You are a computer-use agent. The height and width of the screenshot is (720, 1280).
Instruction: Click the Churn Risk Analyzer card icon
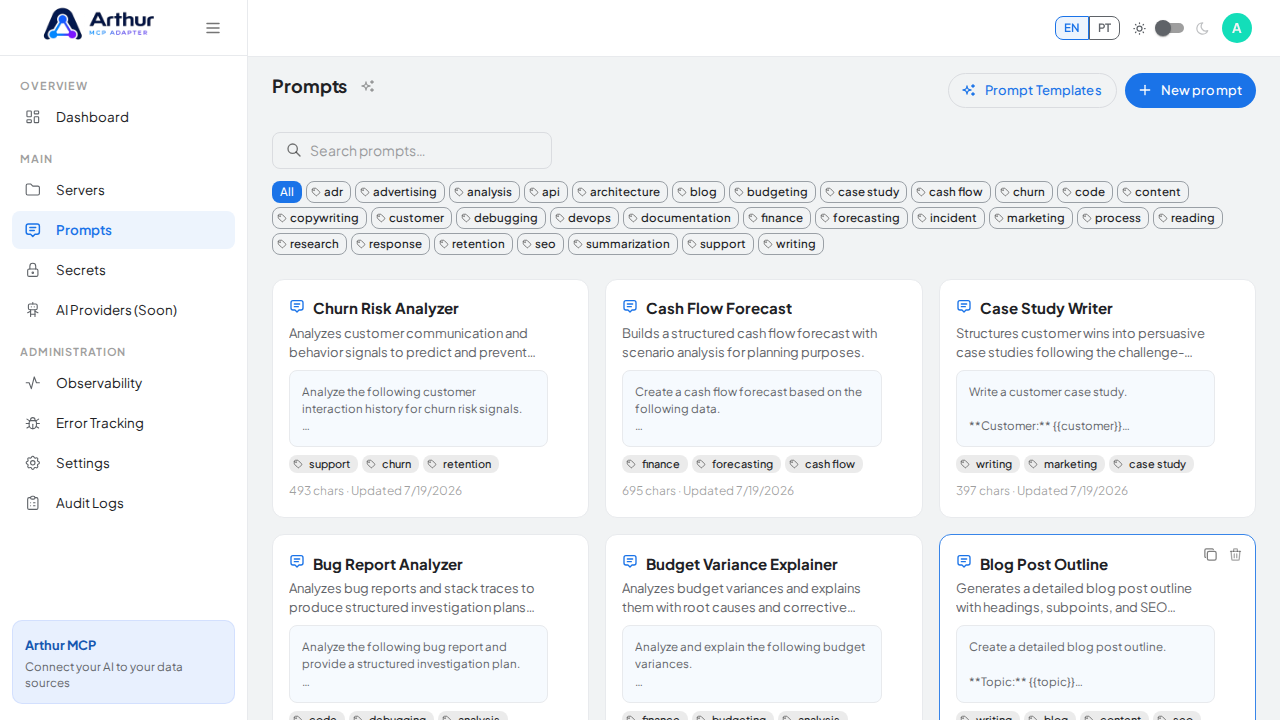click(297, 306)
